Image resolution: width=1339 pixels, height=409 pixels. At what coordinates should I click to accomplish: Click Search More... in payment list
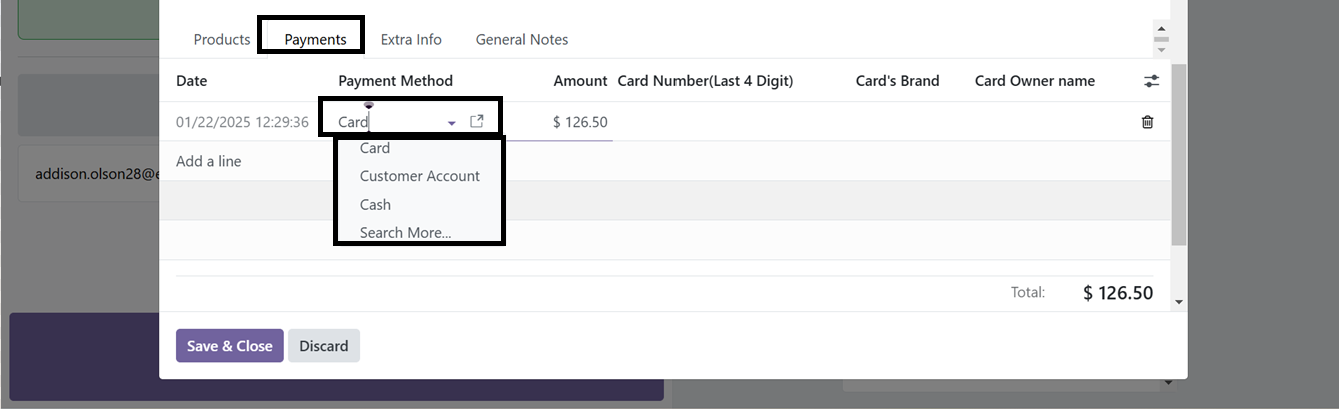tap(405, 232)
